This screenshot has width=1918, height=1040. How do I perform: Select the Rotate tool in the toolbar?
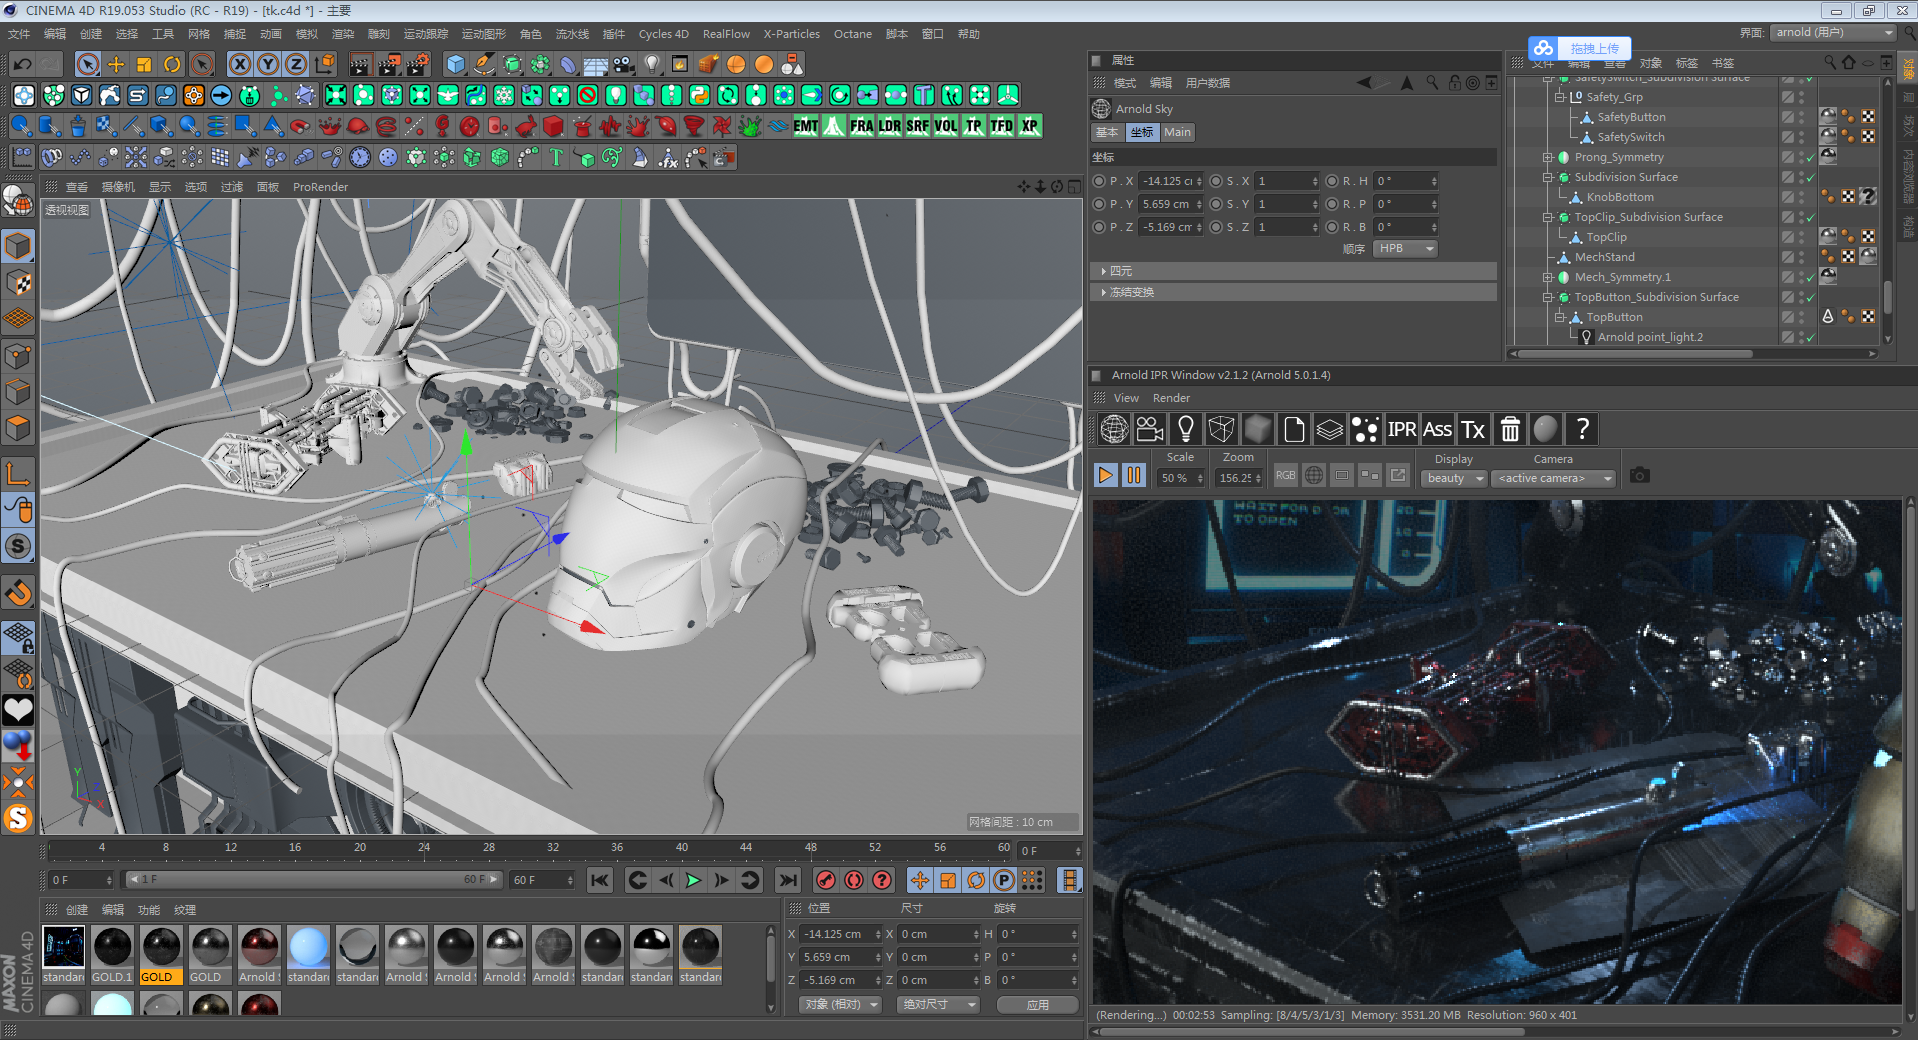(x=172, y=65)
